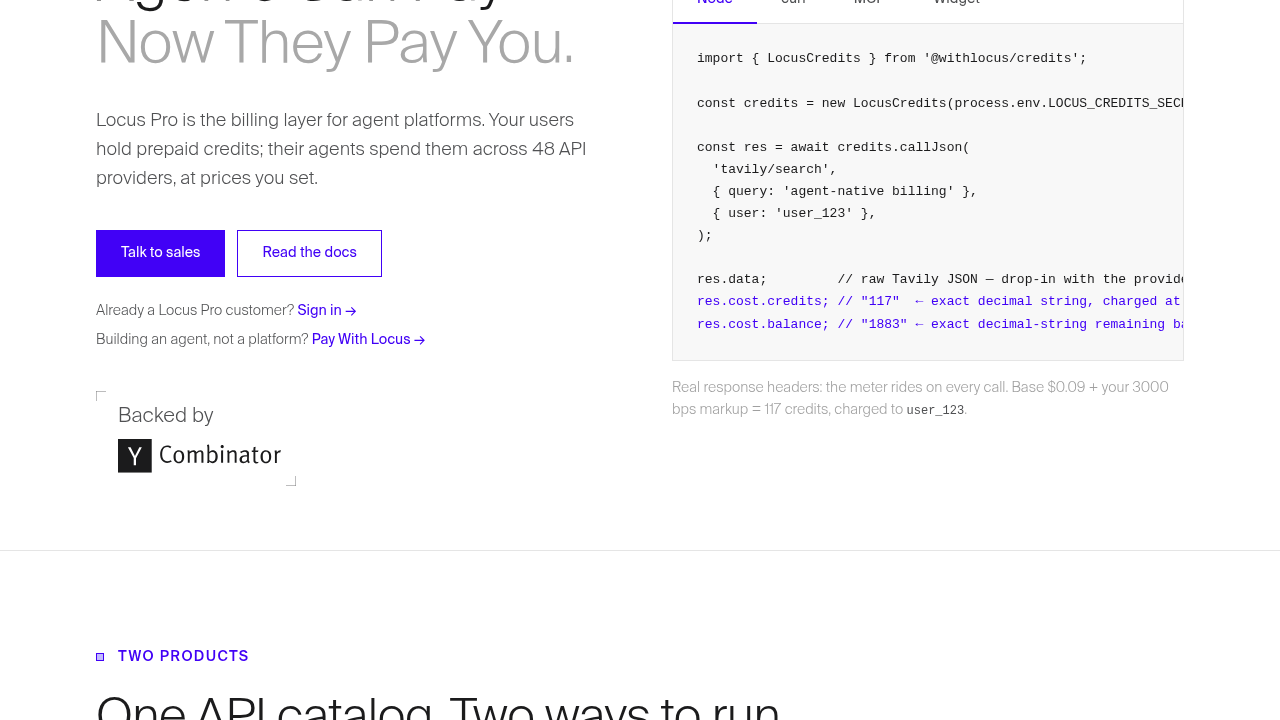Open the Pay With Locus link
Screen dimensions: 1280x720
click(369, 340)
